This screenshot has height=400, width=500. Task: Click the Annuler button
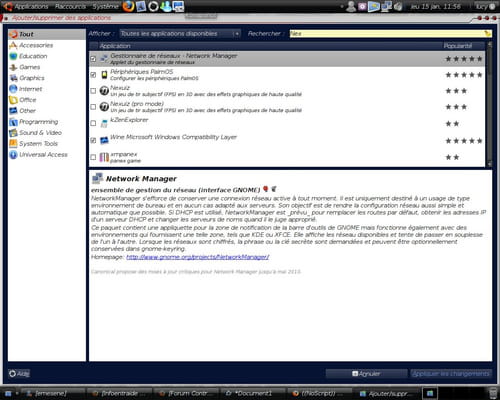coord(366,374)
